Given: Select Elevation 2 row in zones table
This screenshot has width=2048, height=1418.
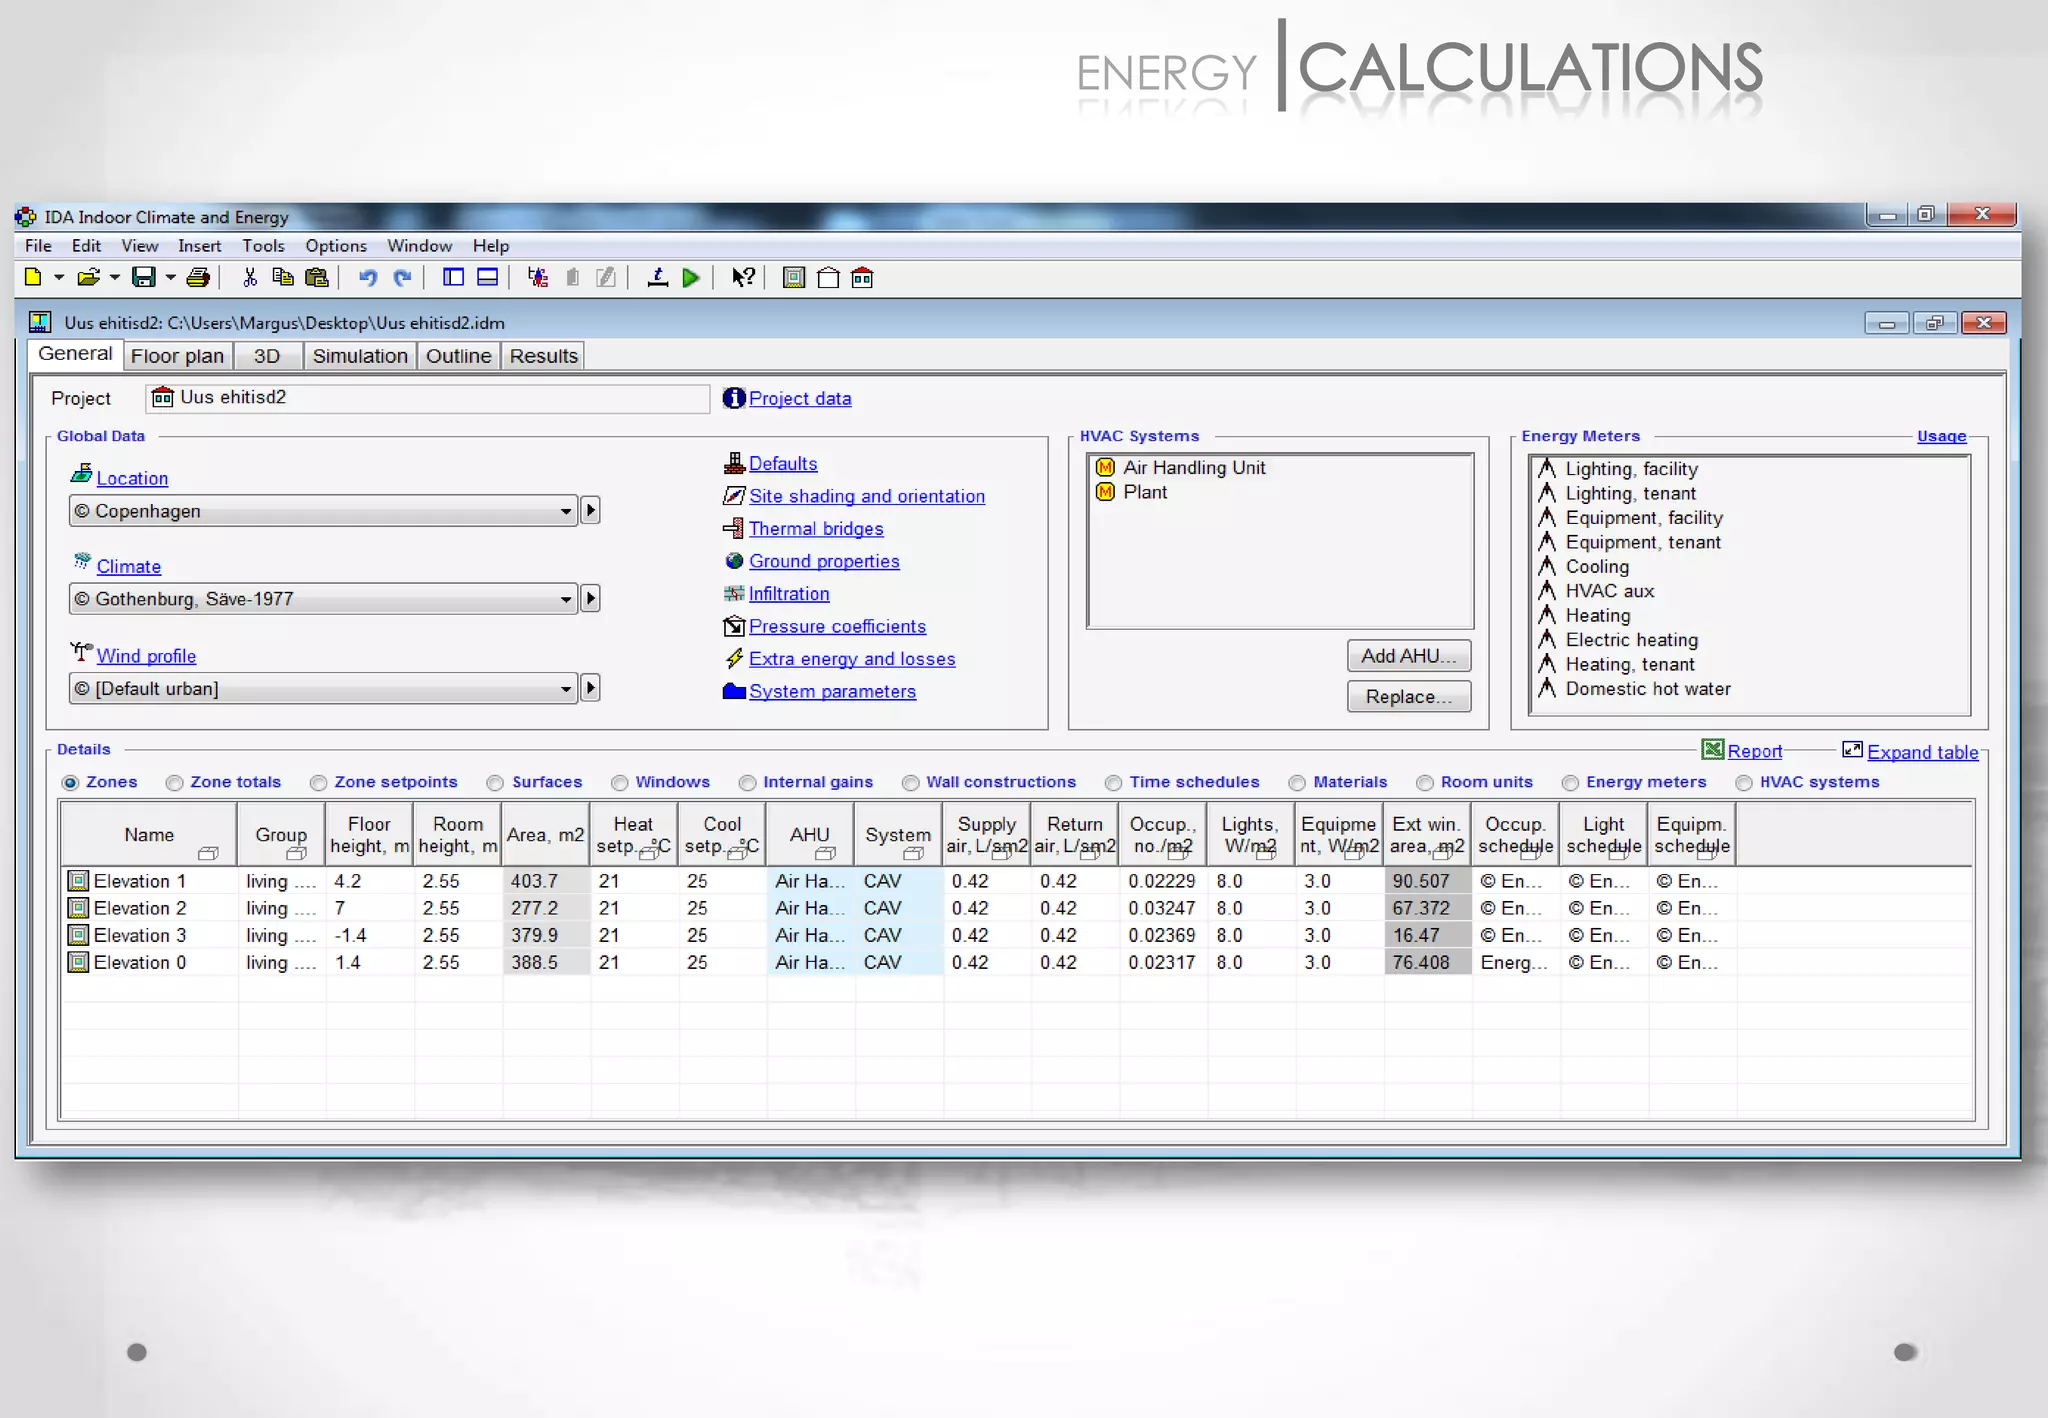Looking at the screenshot, I should [x=140, y=908].
